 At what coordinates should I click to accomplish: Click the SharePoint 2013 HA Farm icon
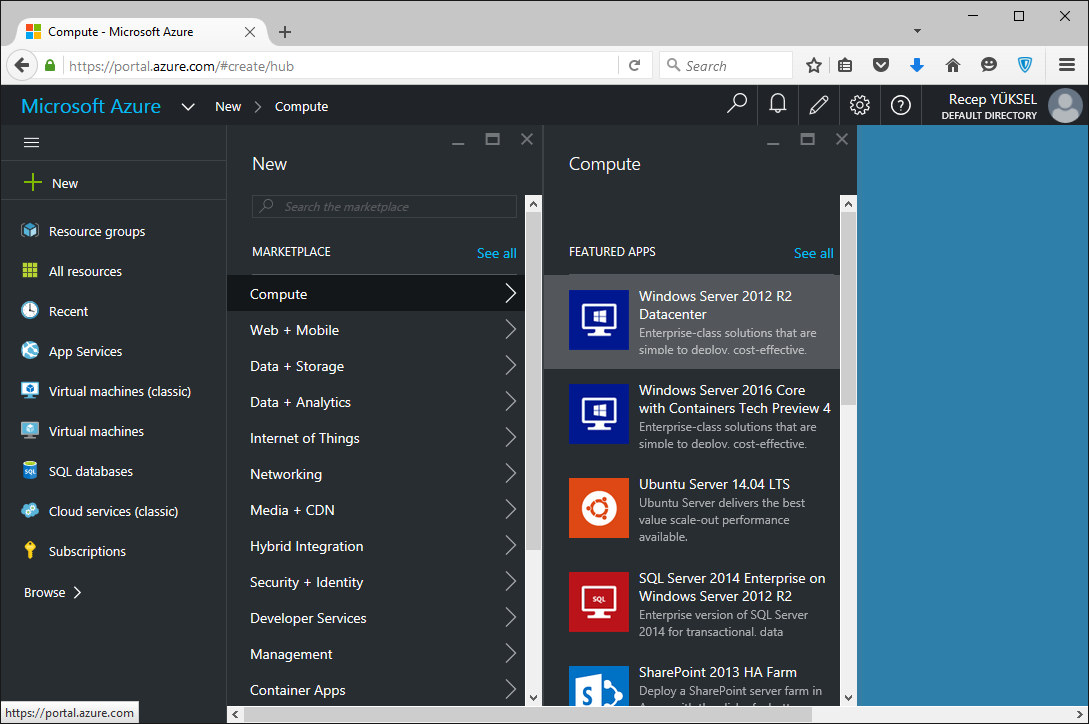(x=599, y=686)
